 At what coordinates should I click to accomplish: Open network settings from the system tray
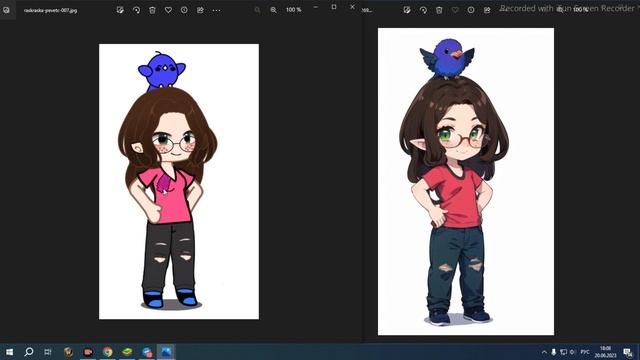[x=563, y=352]
